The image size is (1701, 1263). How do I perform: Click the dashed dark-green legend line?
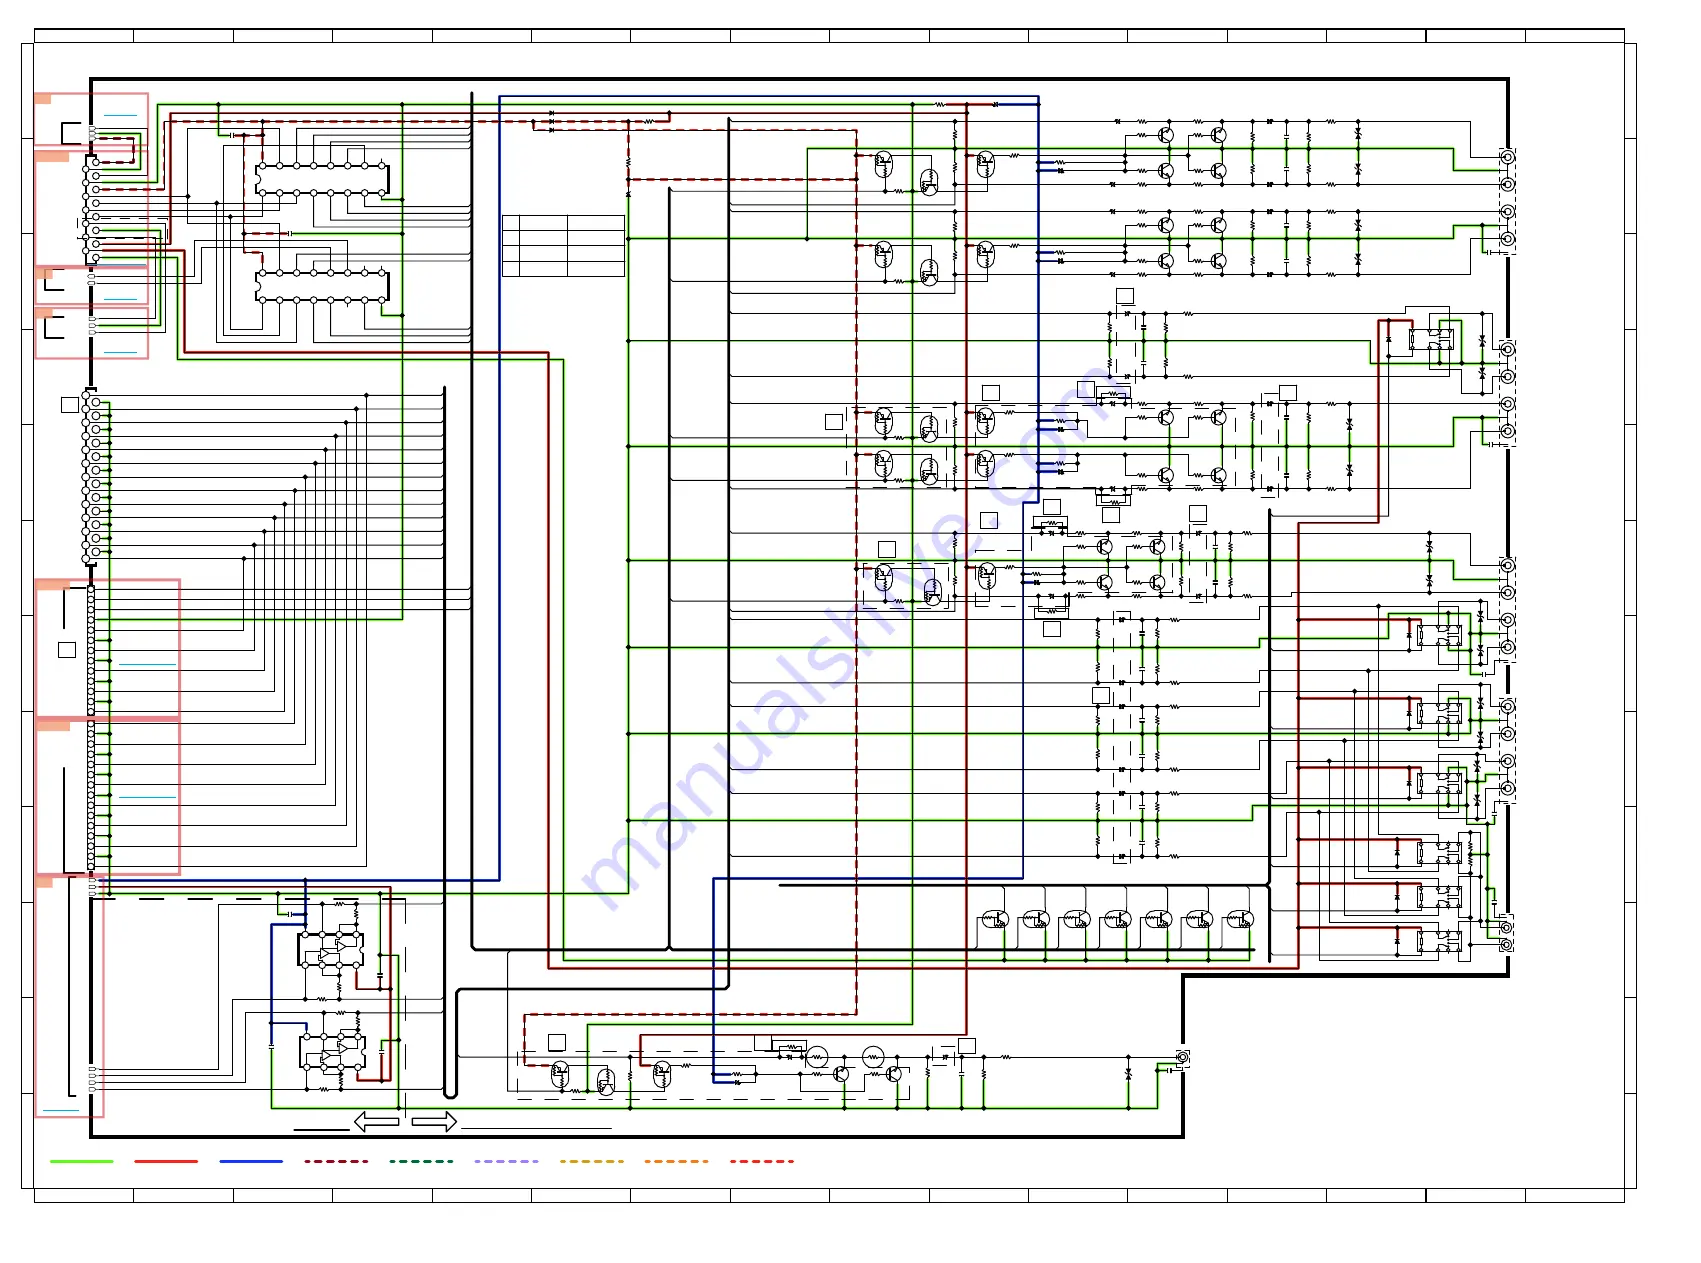click(x=421, y=1161)
